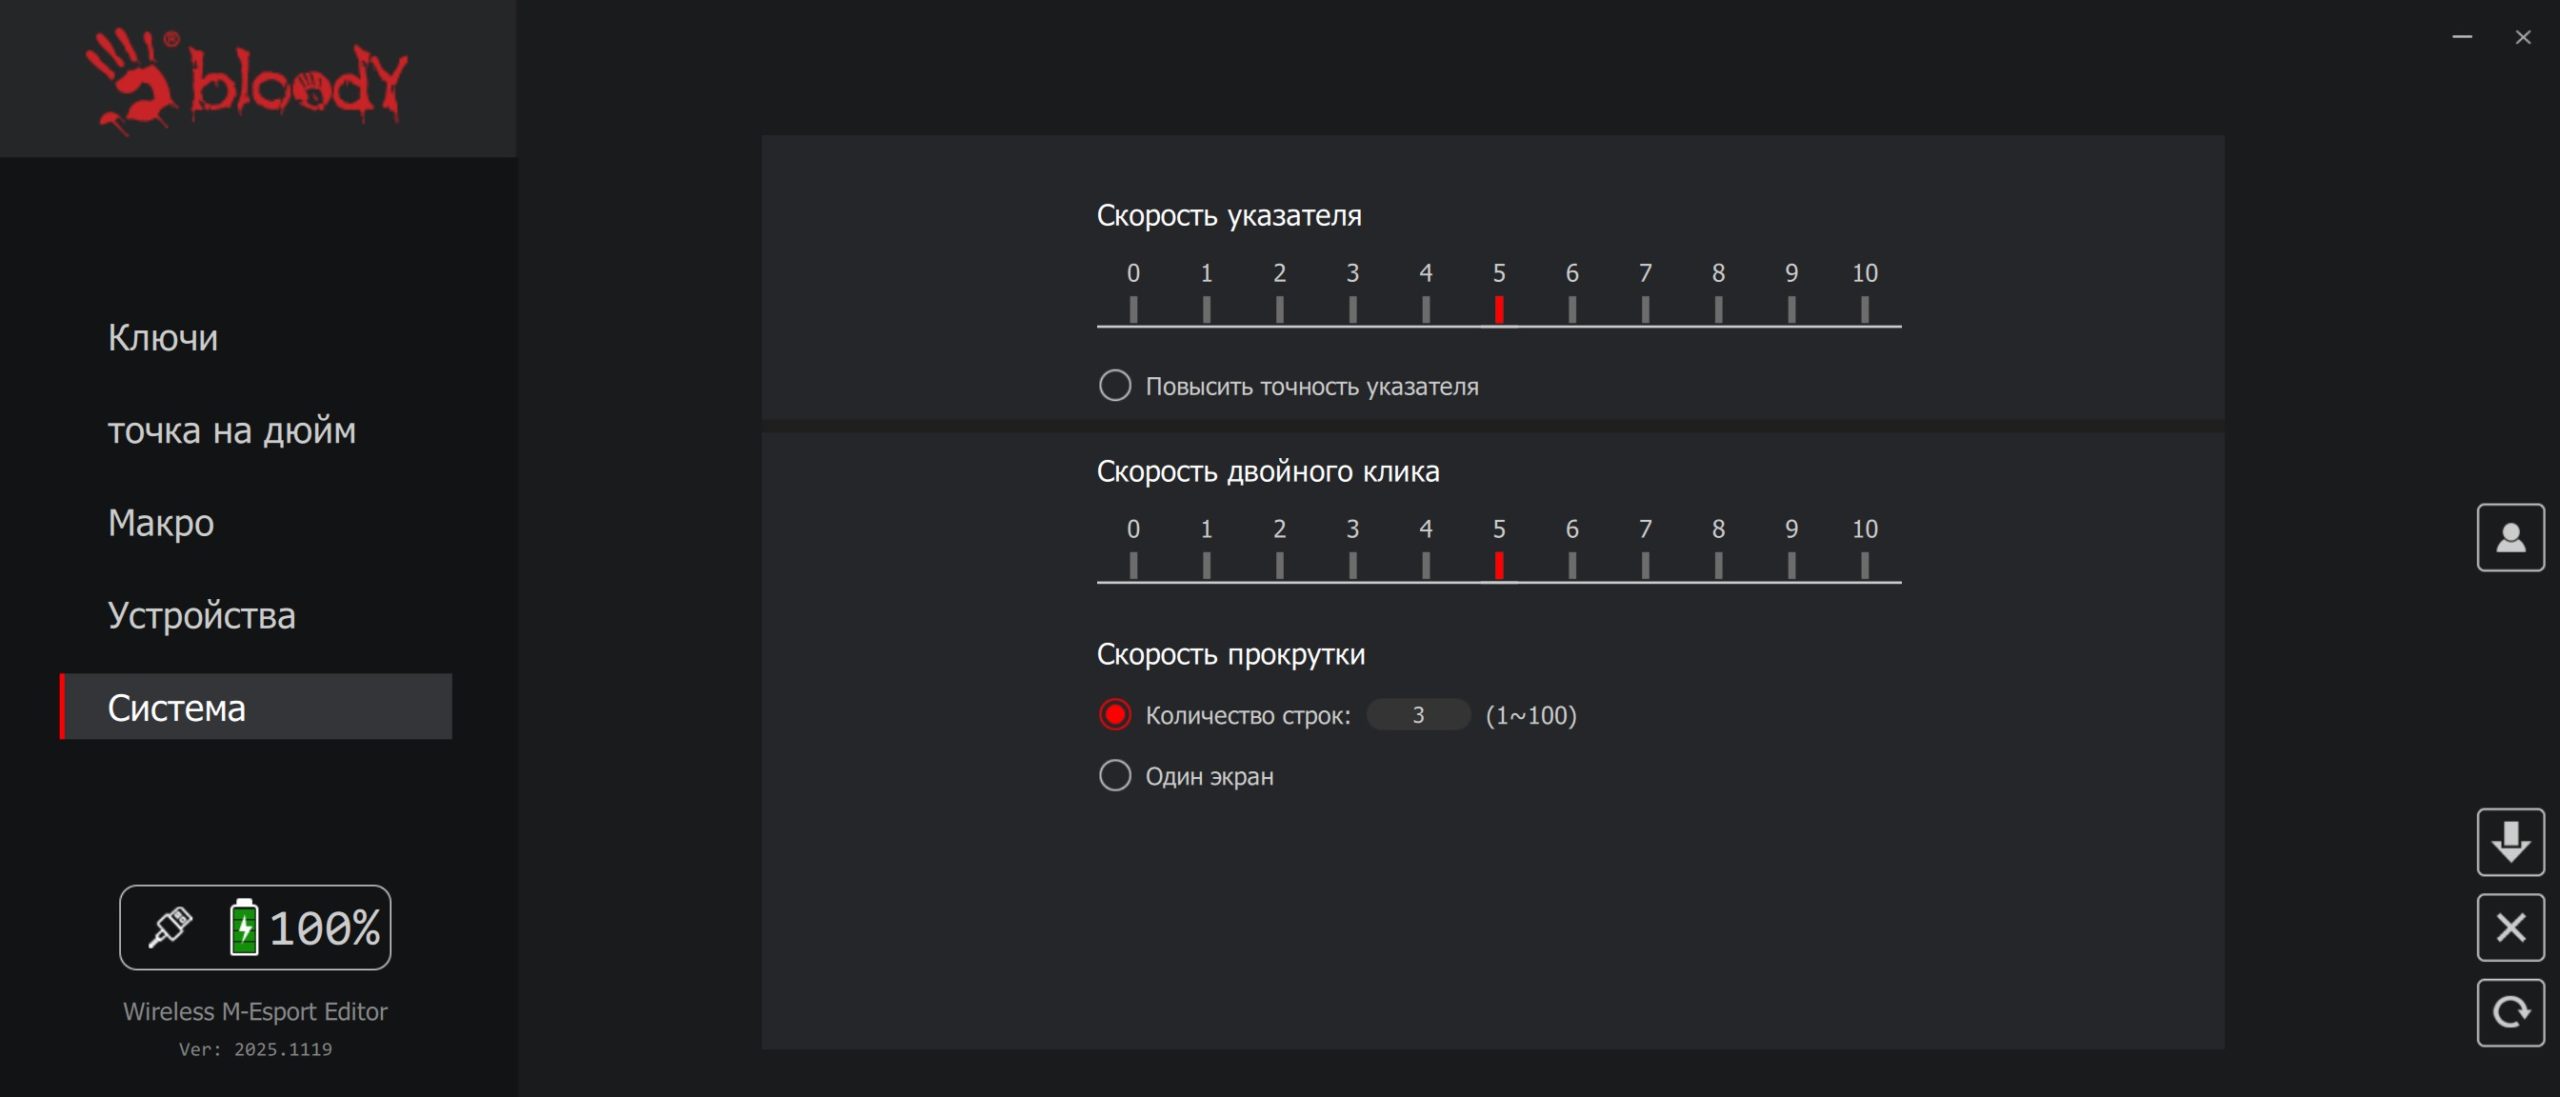Set double-click speed slider to 2
Viewport: 2560px width, 1097px height.
point(1279,566)
